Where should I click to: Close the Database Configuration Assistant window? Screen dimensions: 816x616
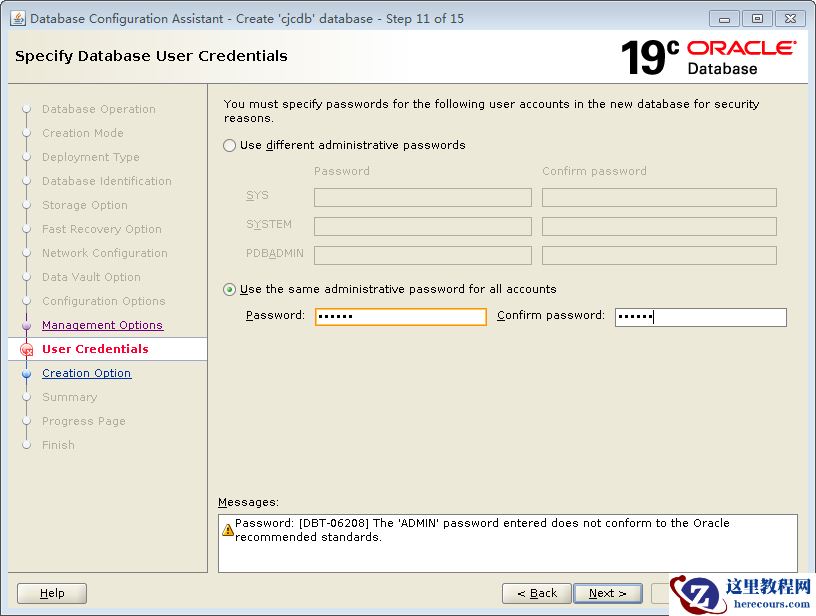[790, 19]
